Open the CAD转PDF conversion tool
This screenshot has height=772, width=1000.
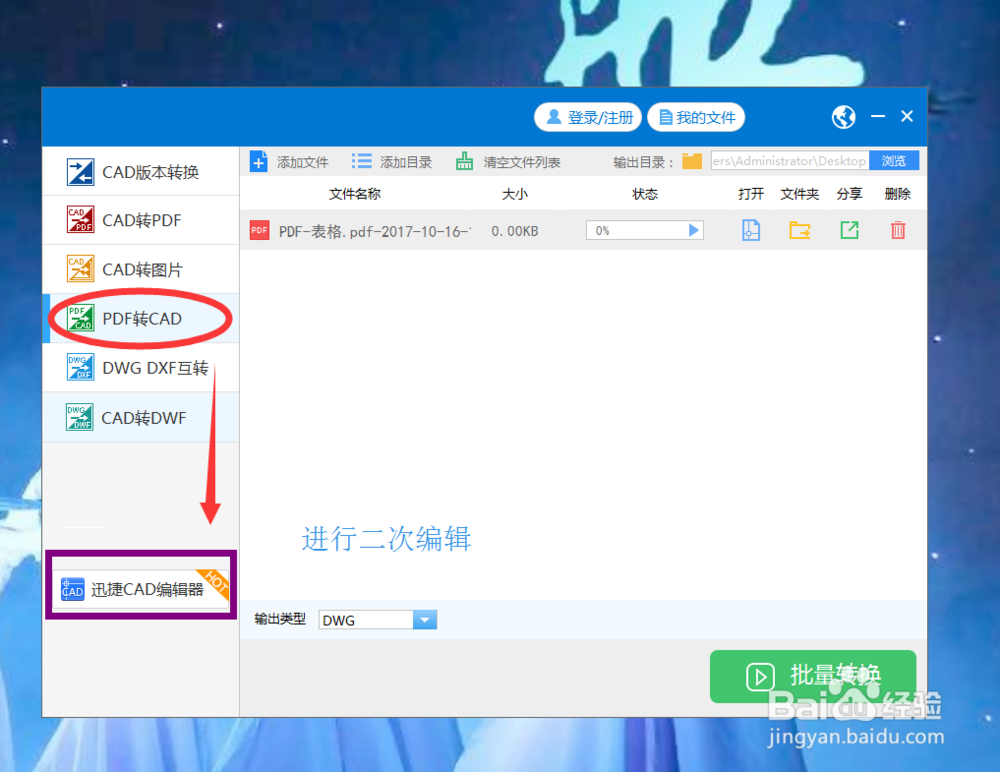click(140, 220)
